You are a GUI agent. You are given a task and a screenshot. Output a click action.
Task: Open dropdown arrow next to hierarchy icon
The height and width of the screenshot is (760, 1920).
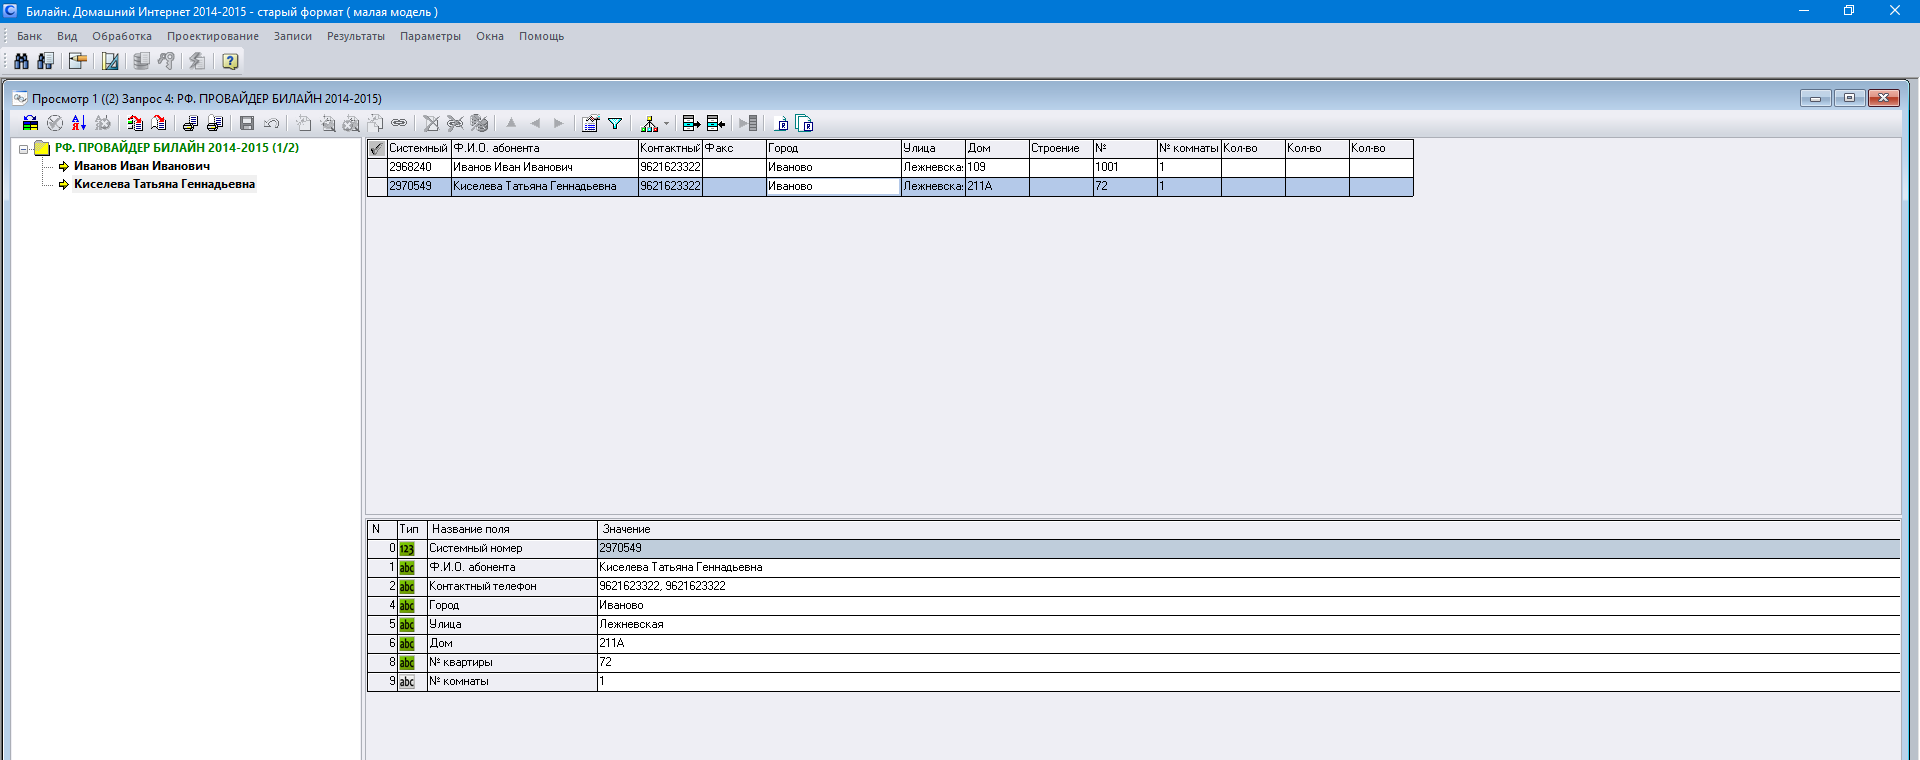tap(666, 124)
